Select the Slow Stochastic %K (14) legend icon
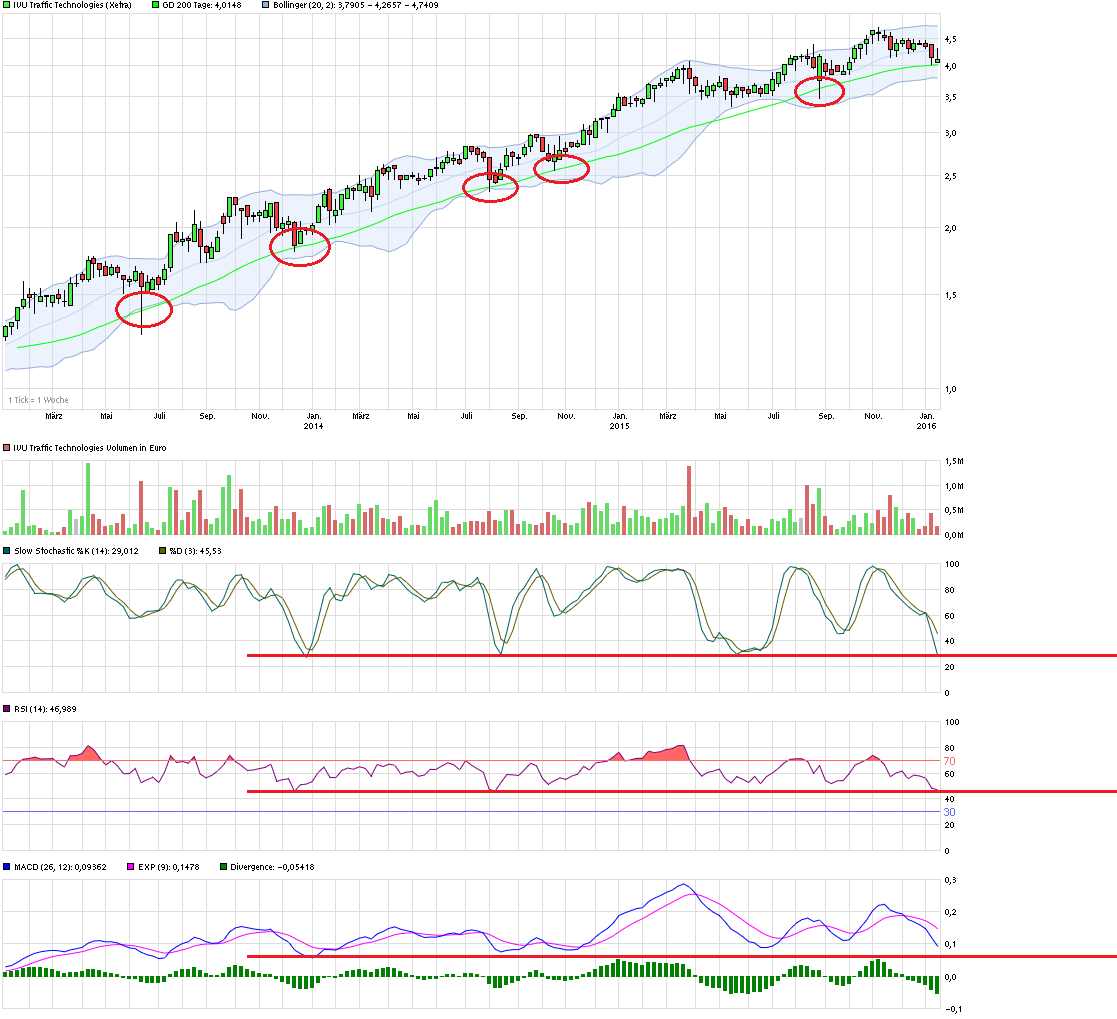1117x1019 pixels. [6, 549]
